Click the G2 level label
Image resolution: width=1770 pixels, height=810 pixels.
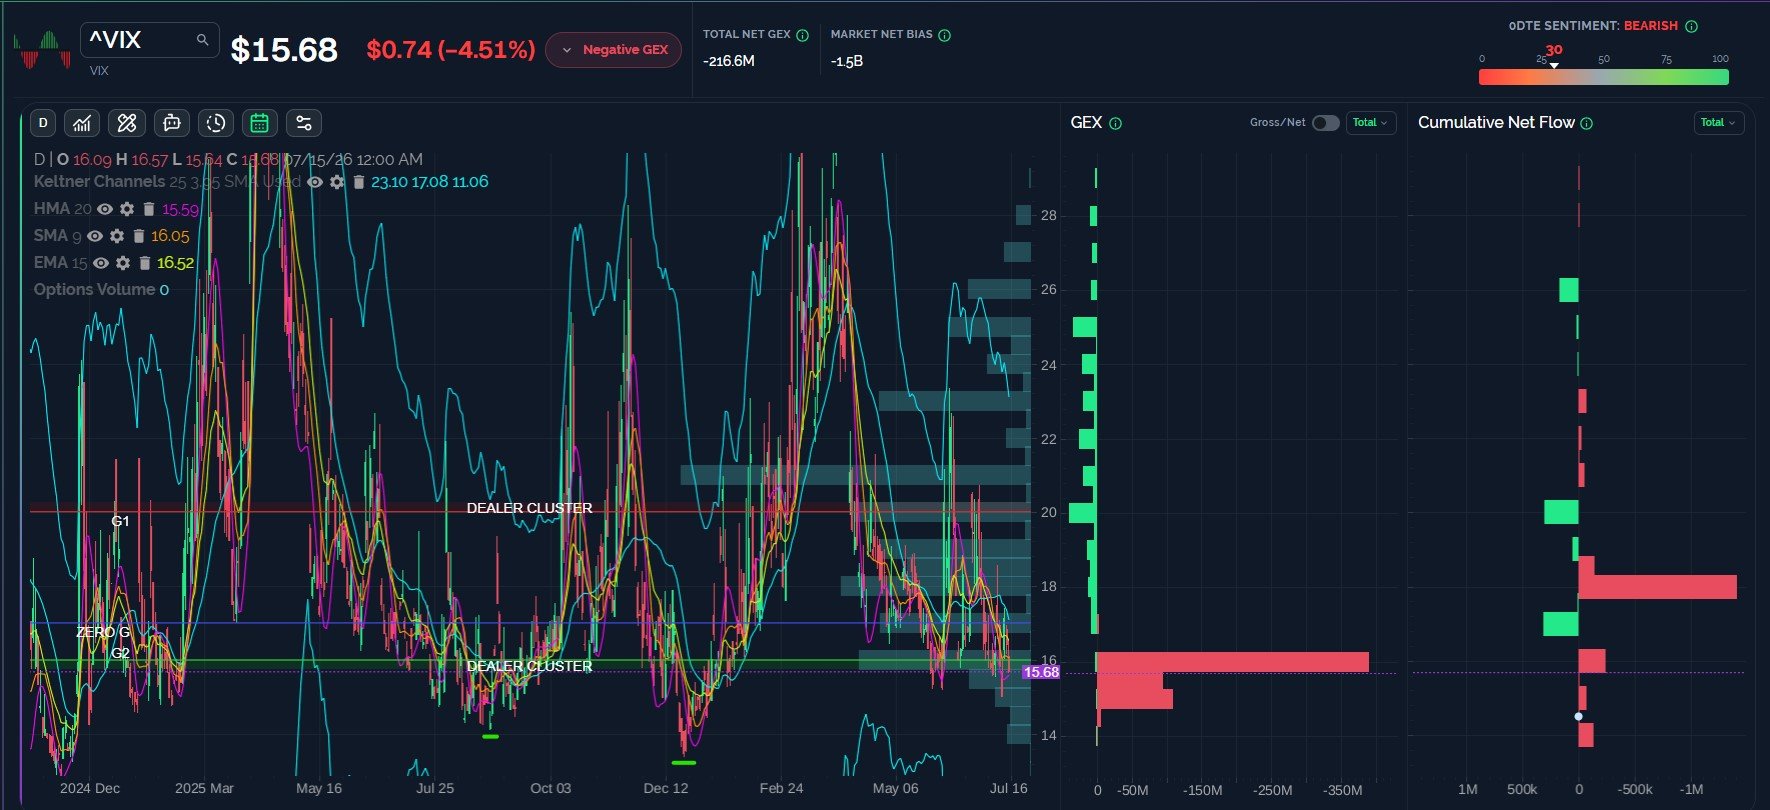[120, 653]
